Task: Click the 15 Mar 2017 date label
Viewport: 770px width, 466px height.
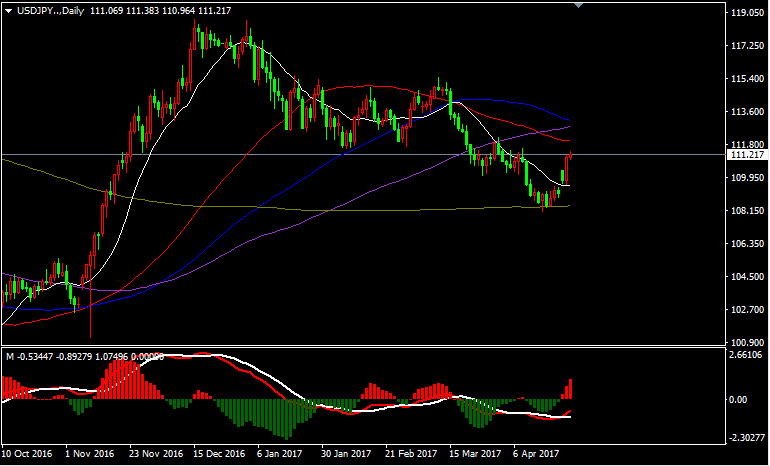Action: point(475,454)
